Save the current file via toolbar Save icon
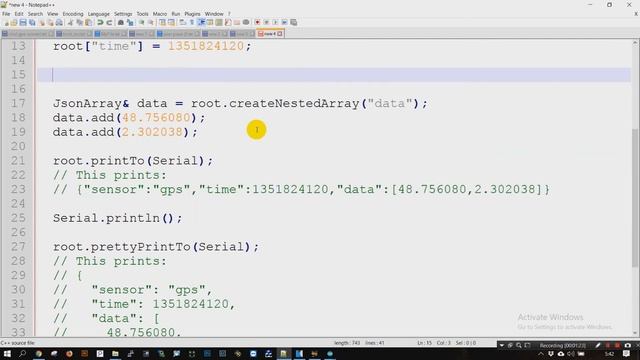Screen dimensions: 640x360 coord(23,22)
